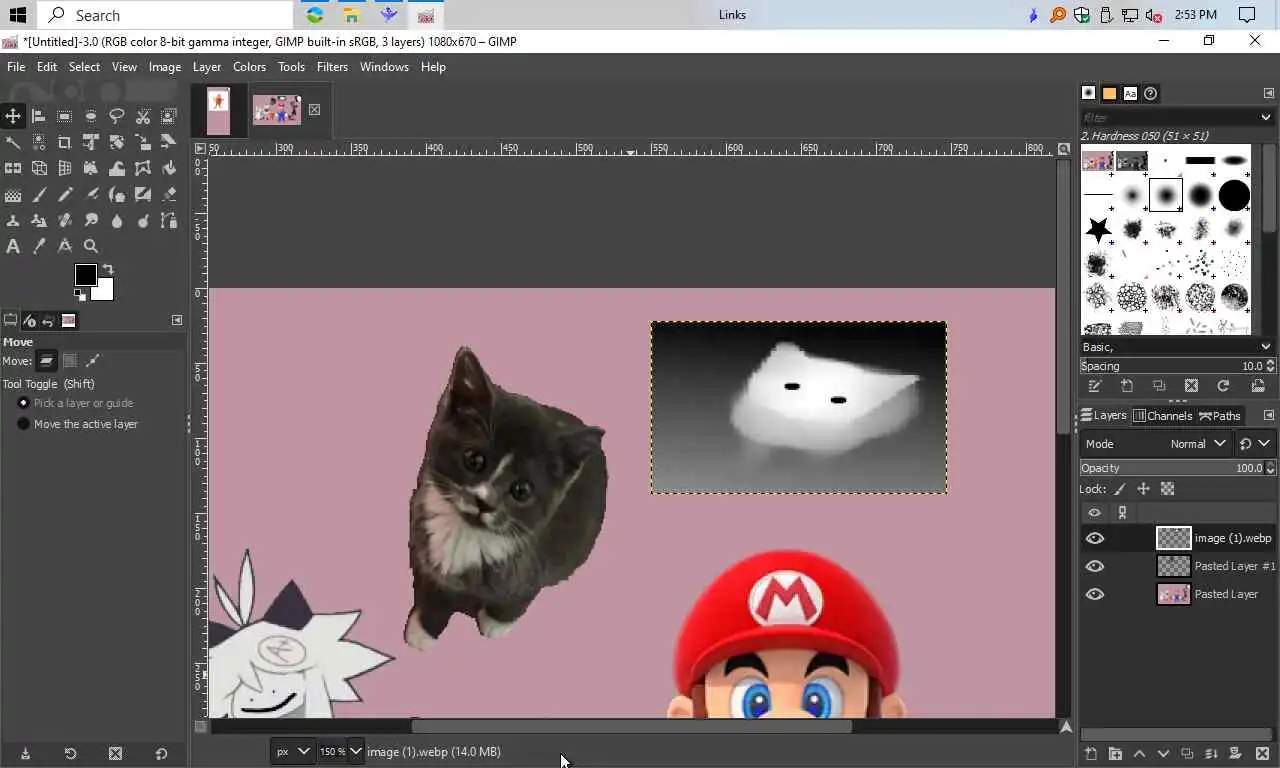Image resolution: width=1280 pixels, height=768 pixels.
Task: Select the Move tool in toolbox
Action: [x=13, y=116]
